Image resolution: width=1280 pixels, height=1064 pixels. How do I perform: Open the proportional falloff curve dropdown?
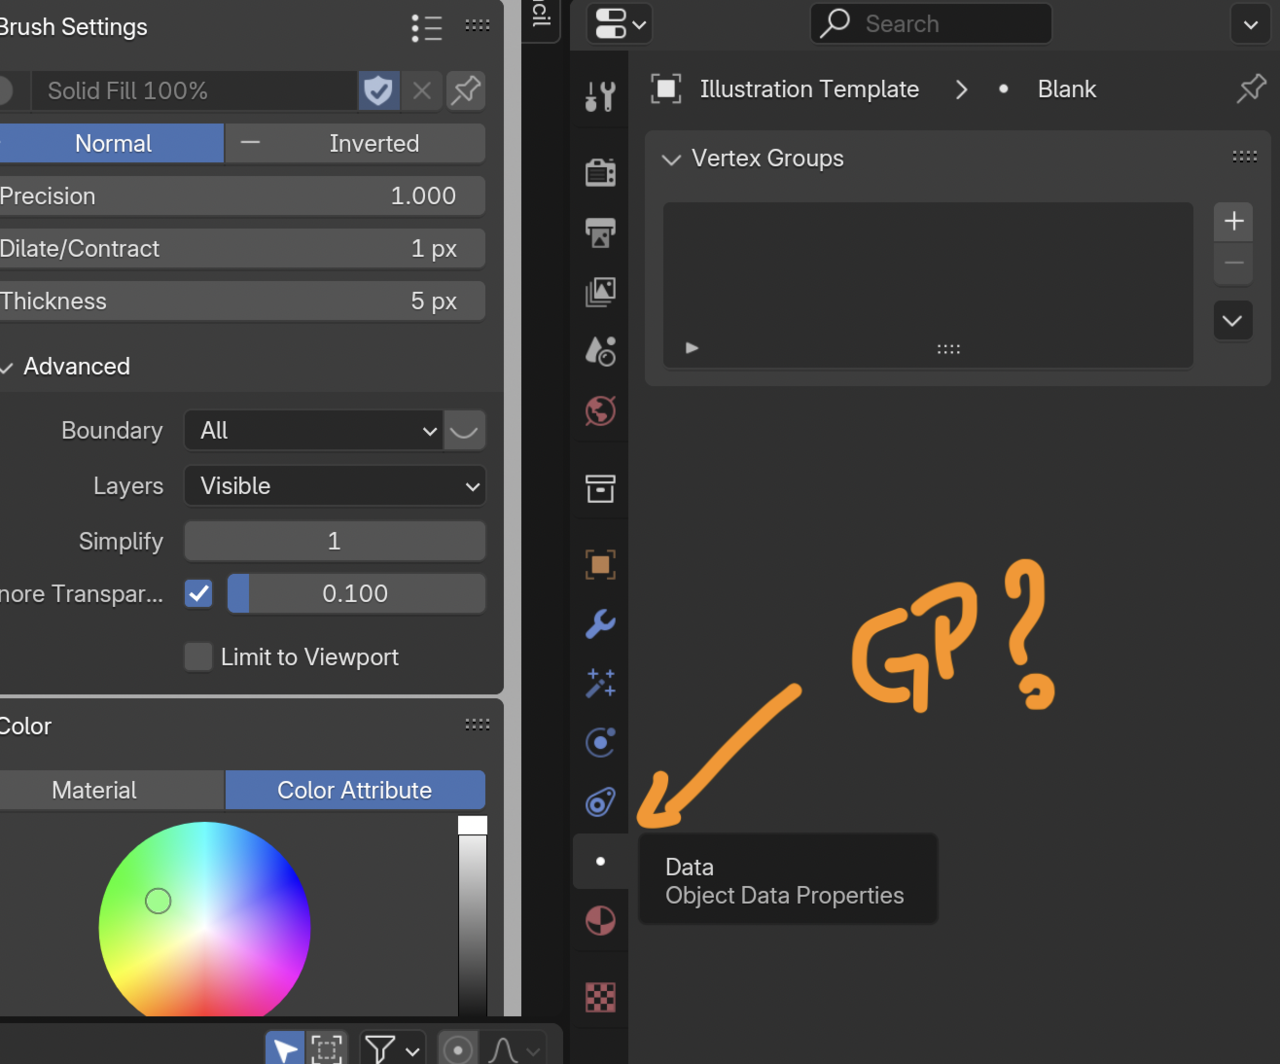coord(512,1049)
